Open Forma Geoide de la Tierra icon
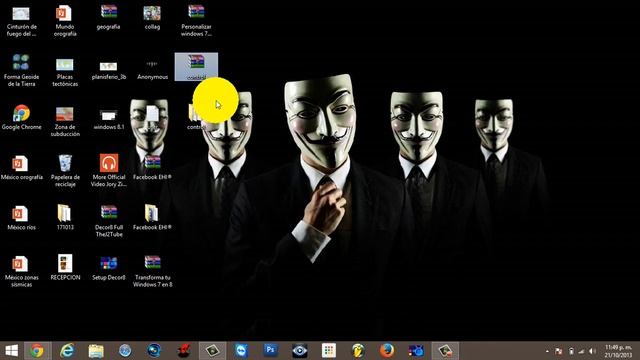 click(21, 70)
